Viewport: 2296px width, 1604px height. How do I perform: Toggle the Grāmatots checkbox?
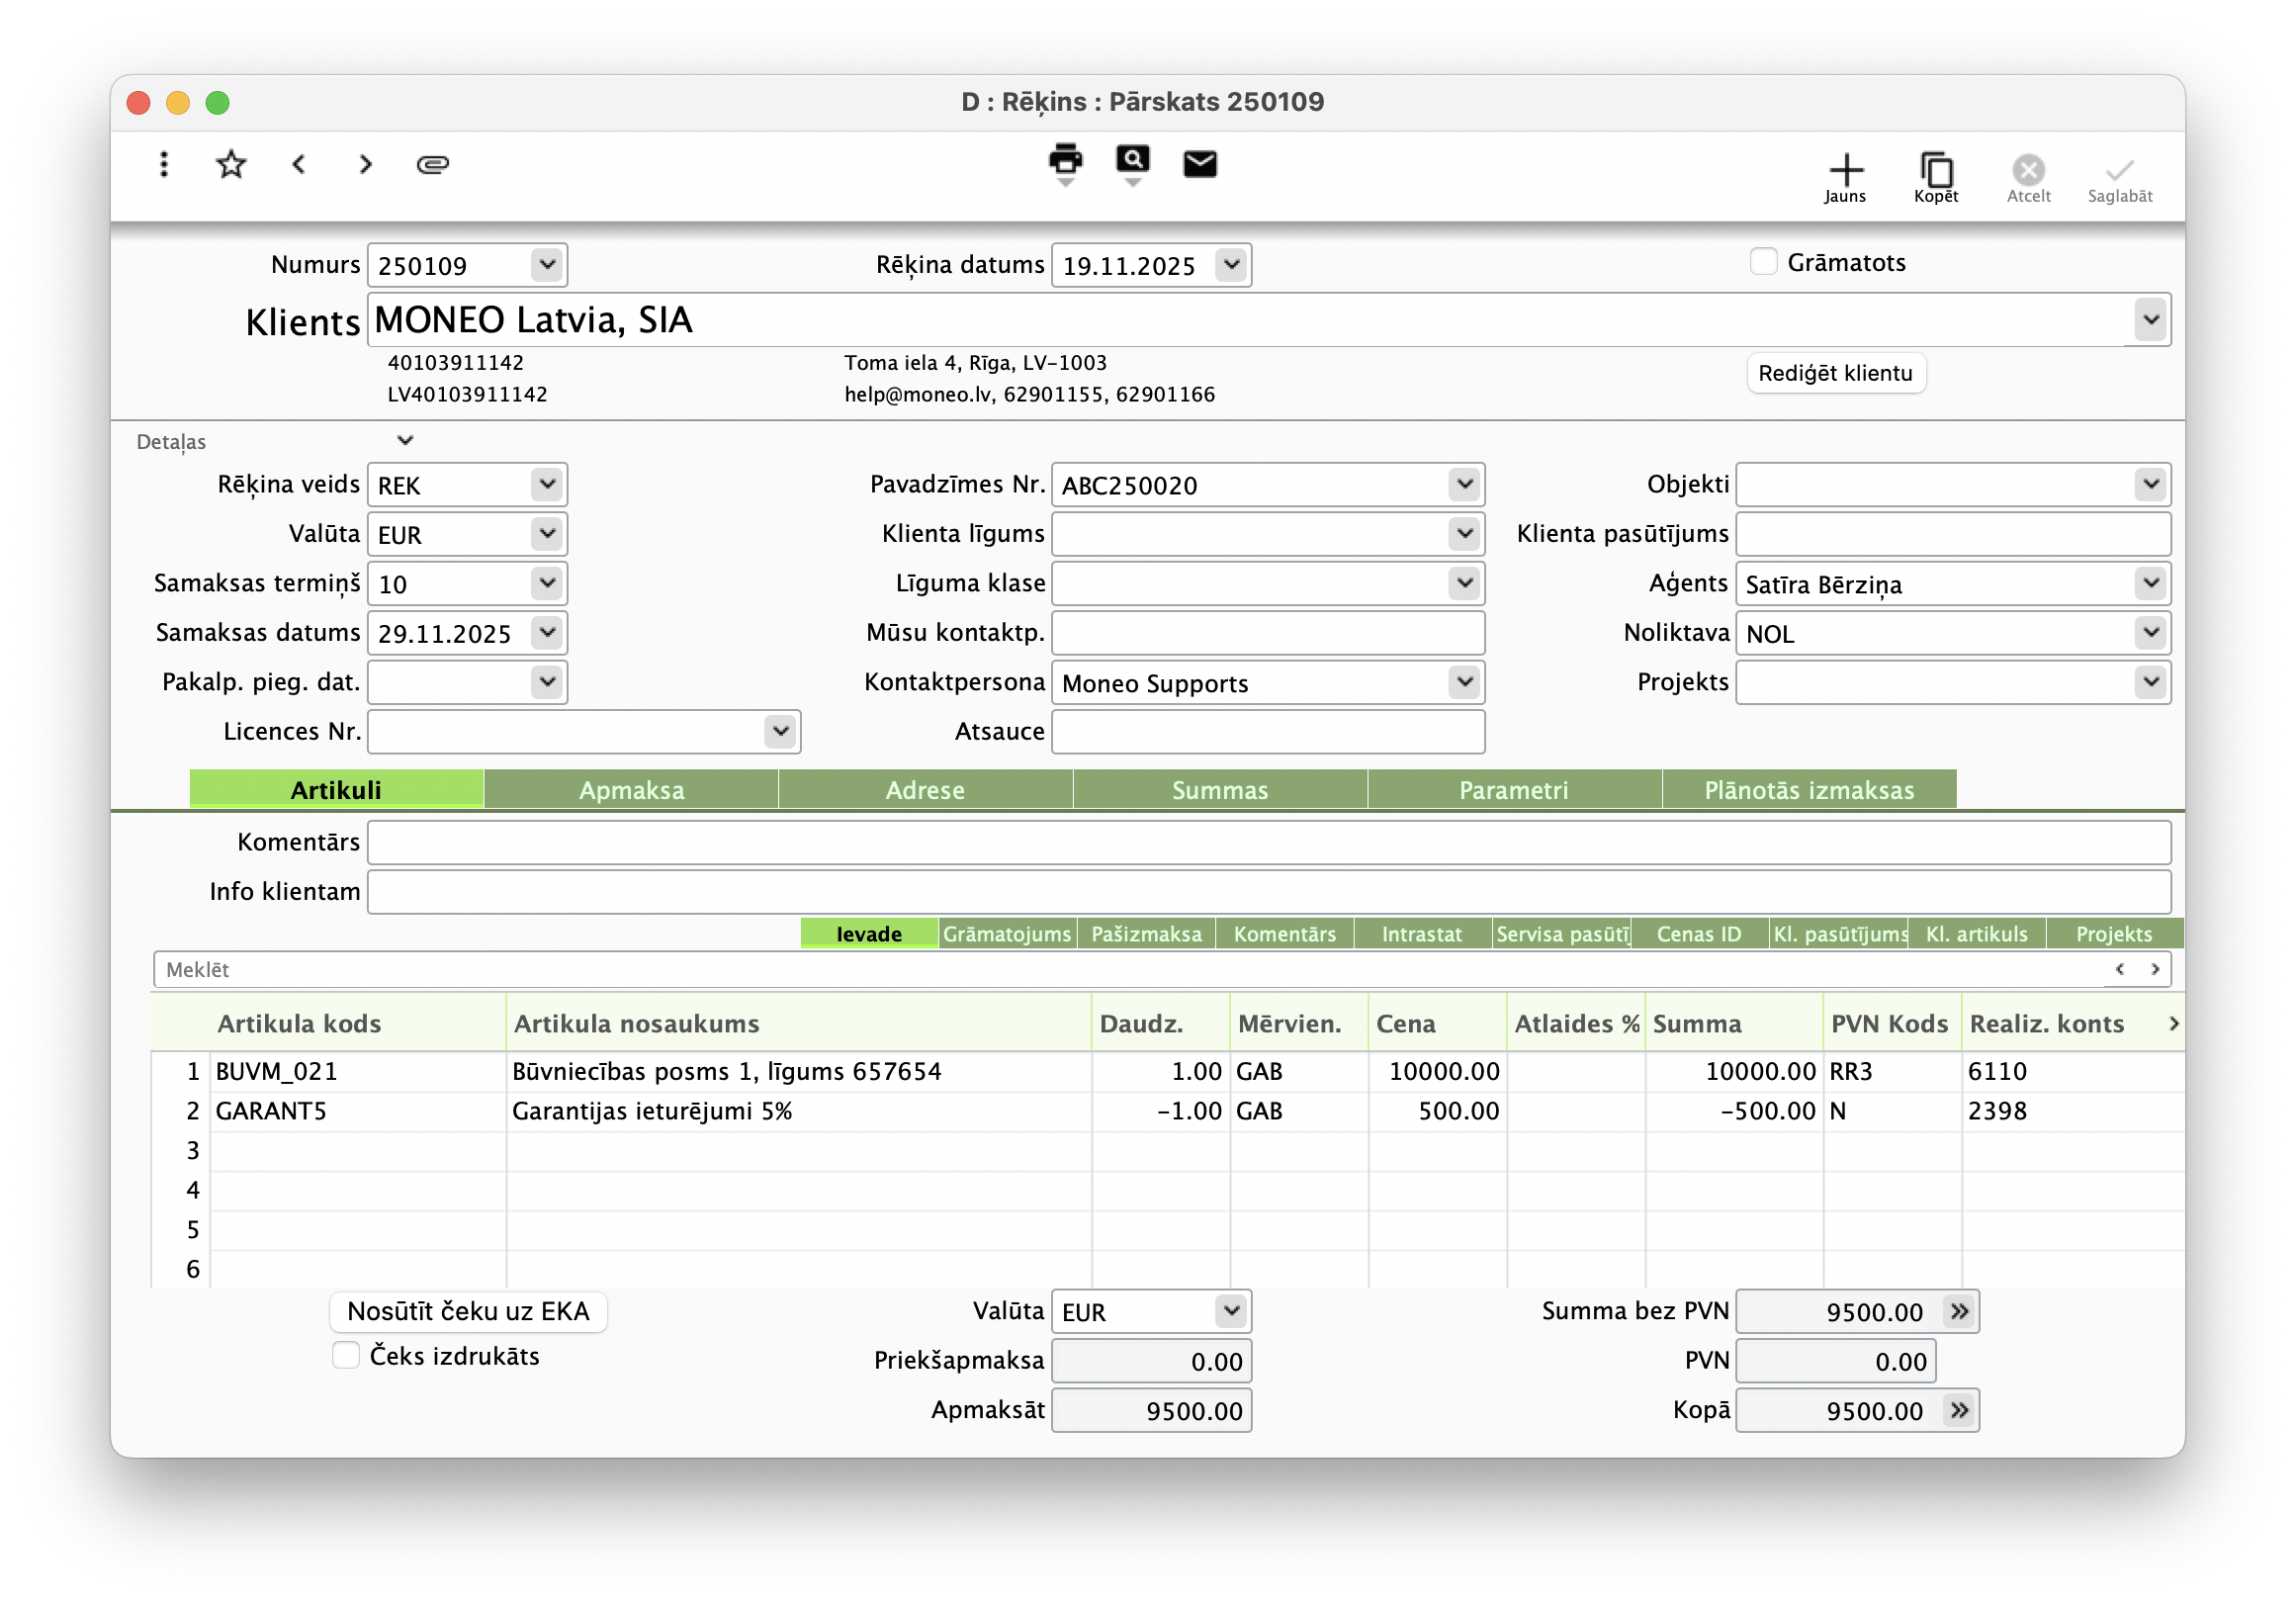(x=1763, y=262)
